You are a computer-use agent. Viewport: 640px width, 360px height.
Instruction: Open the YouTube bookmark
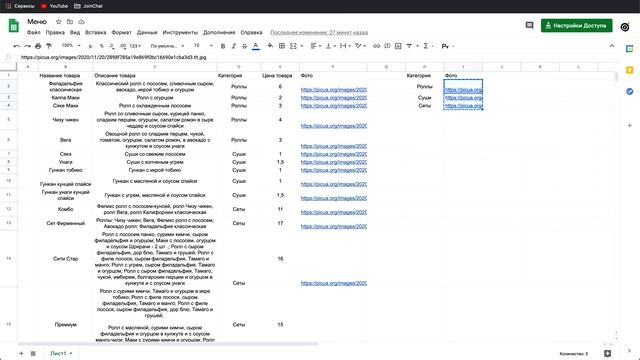tap(54, 6)
